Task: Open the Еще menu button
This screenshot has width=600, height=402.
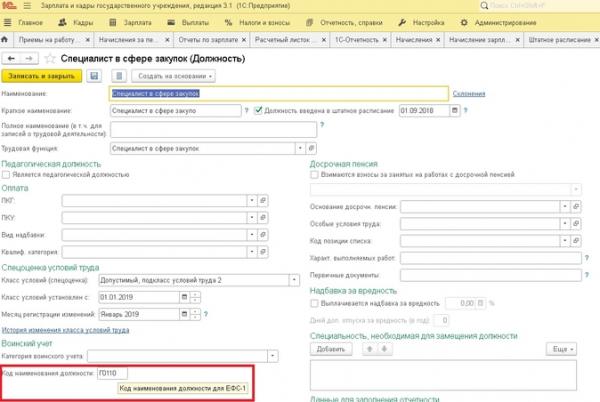Action: coord(561,349)
